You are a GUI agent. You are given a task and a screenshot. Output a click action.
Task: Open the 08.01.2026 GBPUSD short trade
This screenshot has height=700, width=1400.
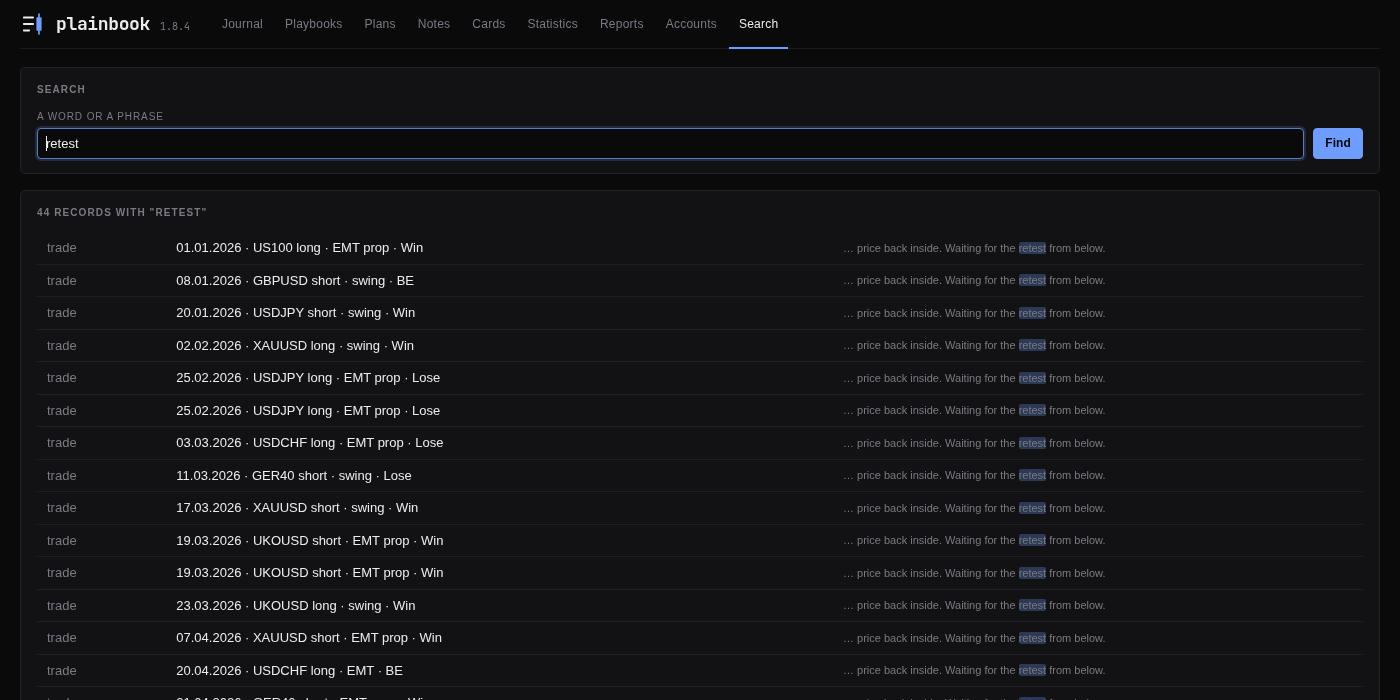pos(295,280)
